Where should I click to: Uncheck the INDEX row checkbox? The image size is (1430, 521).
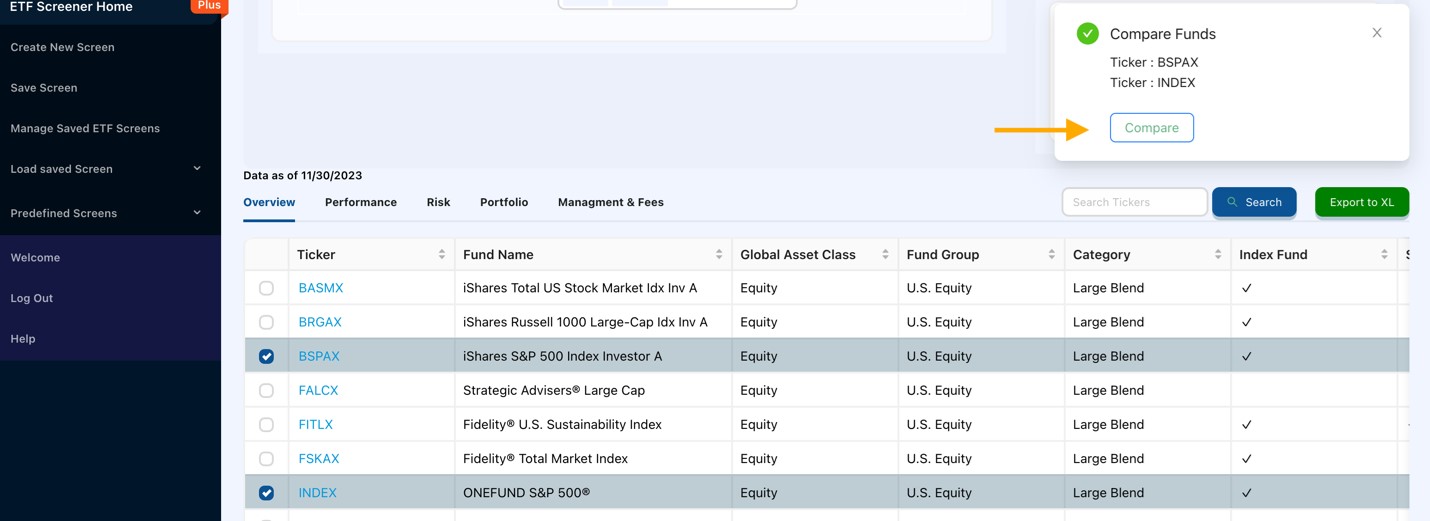click(266, 493)
